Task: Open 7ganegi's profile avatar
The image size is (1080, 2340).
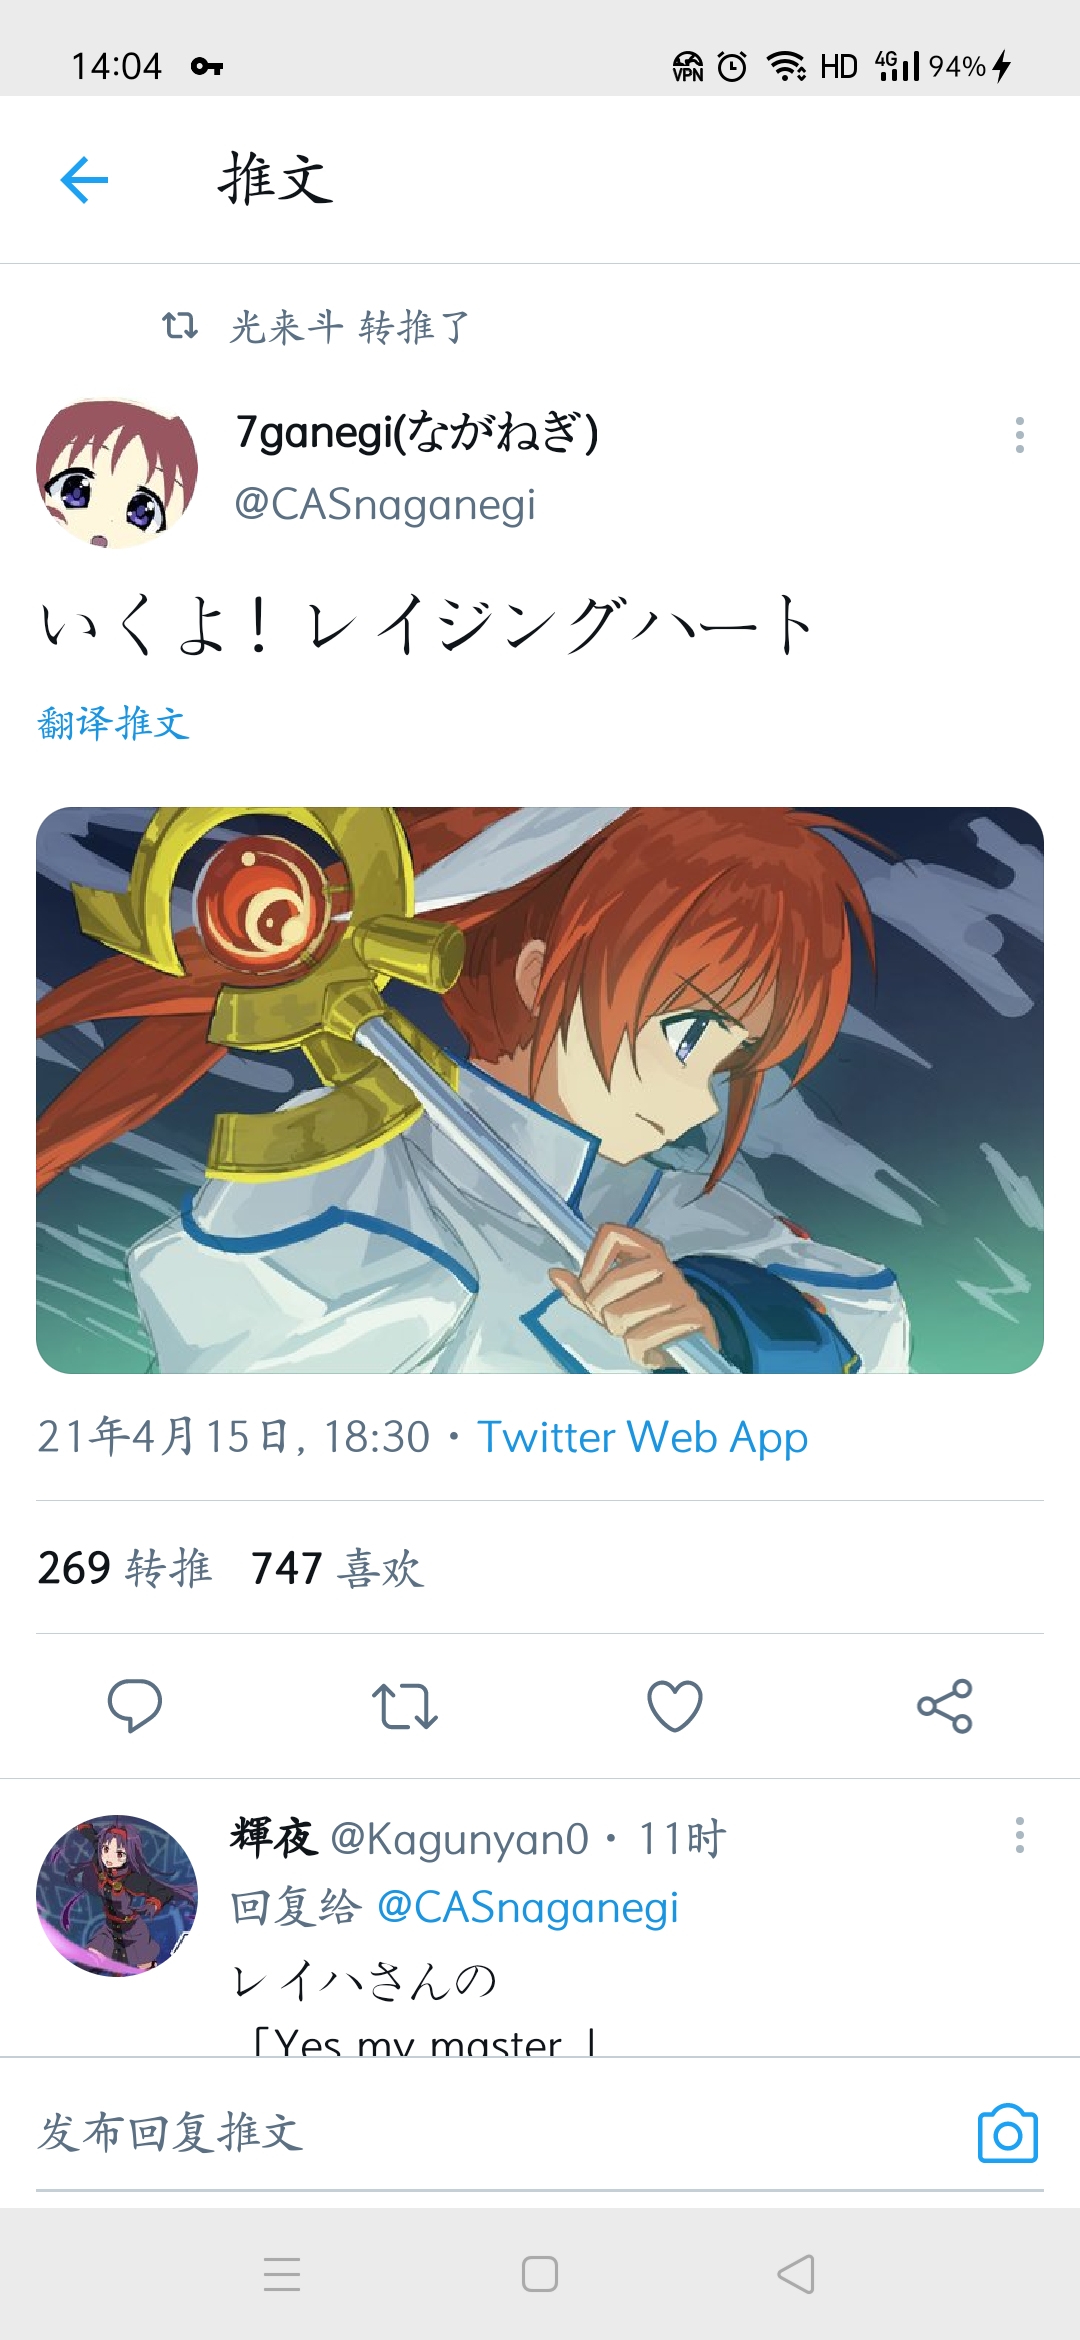Action: click(117, 473)
